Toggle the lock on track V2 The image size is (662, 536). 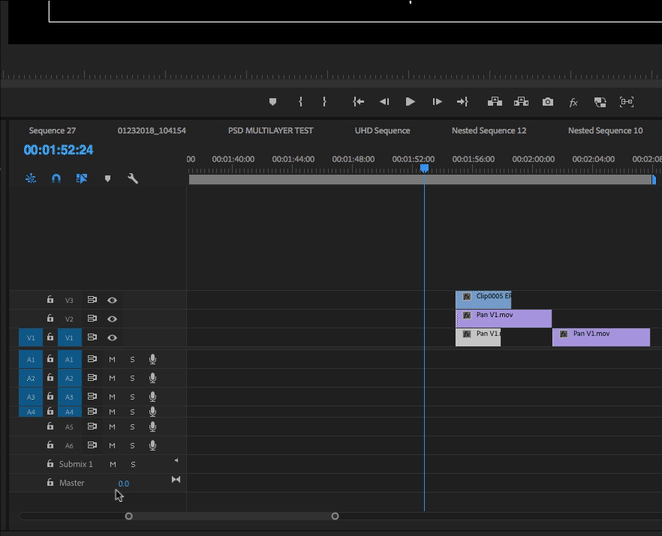pos(50,319)
